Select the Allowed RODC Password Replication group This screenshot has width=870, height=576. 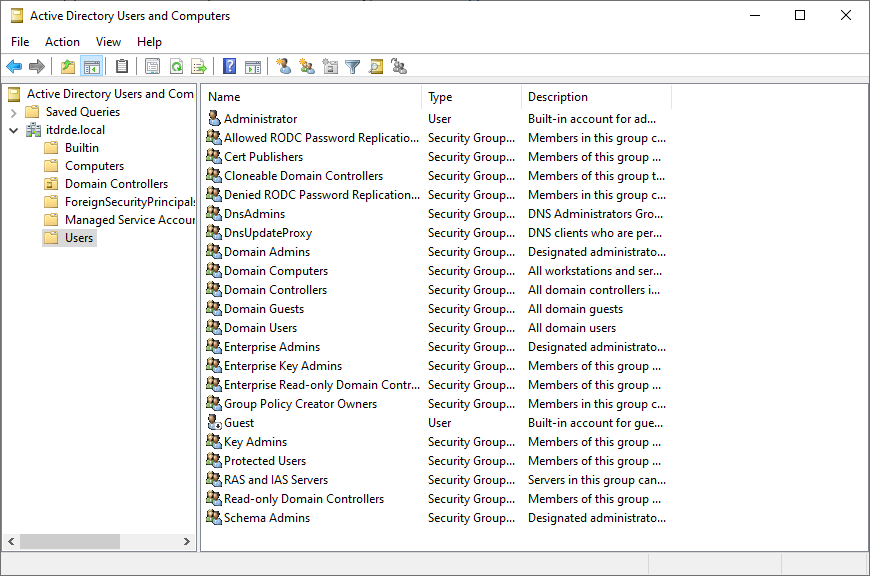(321, 138)
